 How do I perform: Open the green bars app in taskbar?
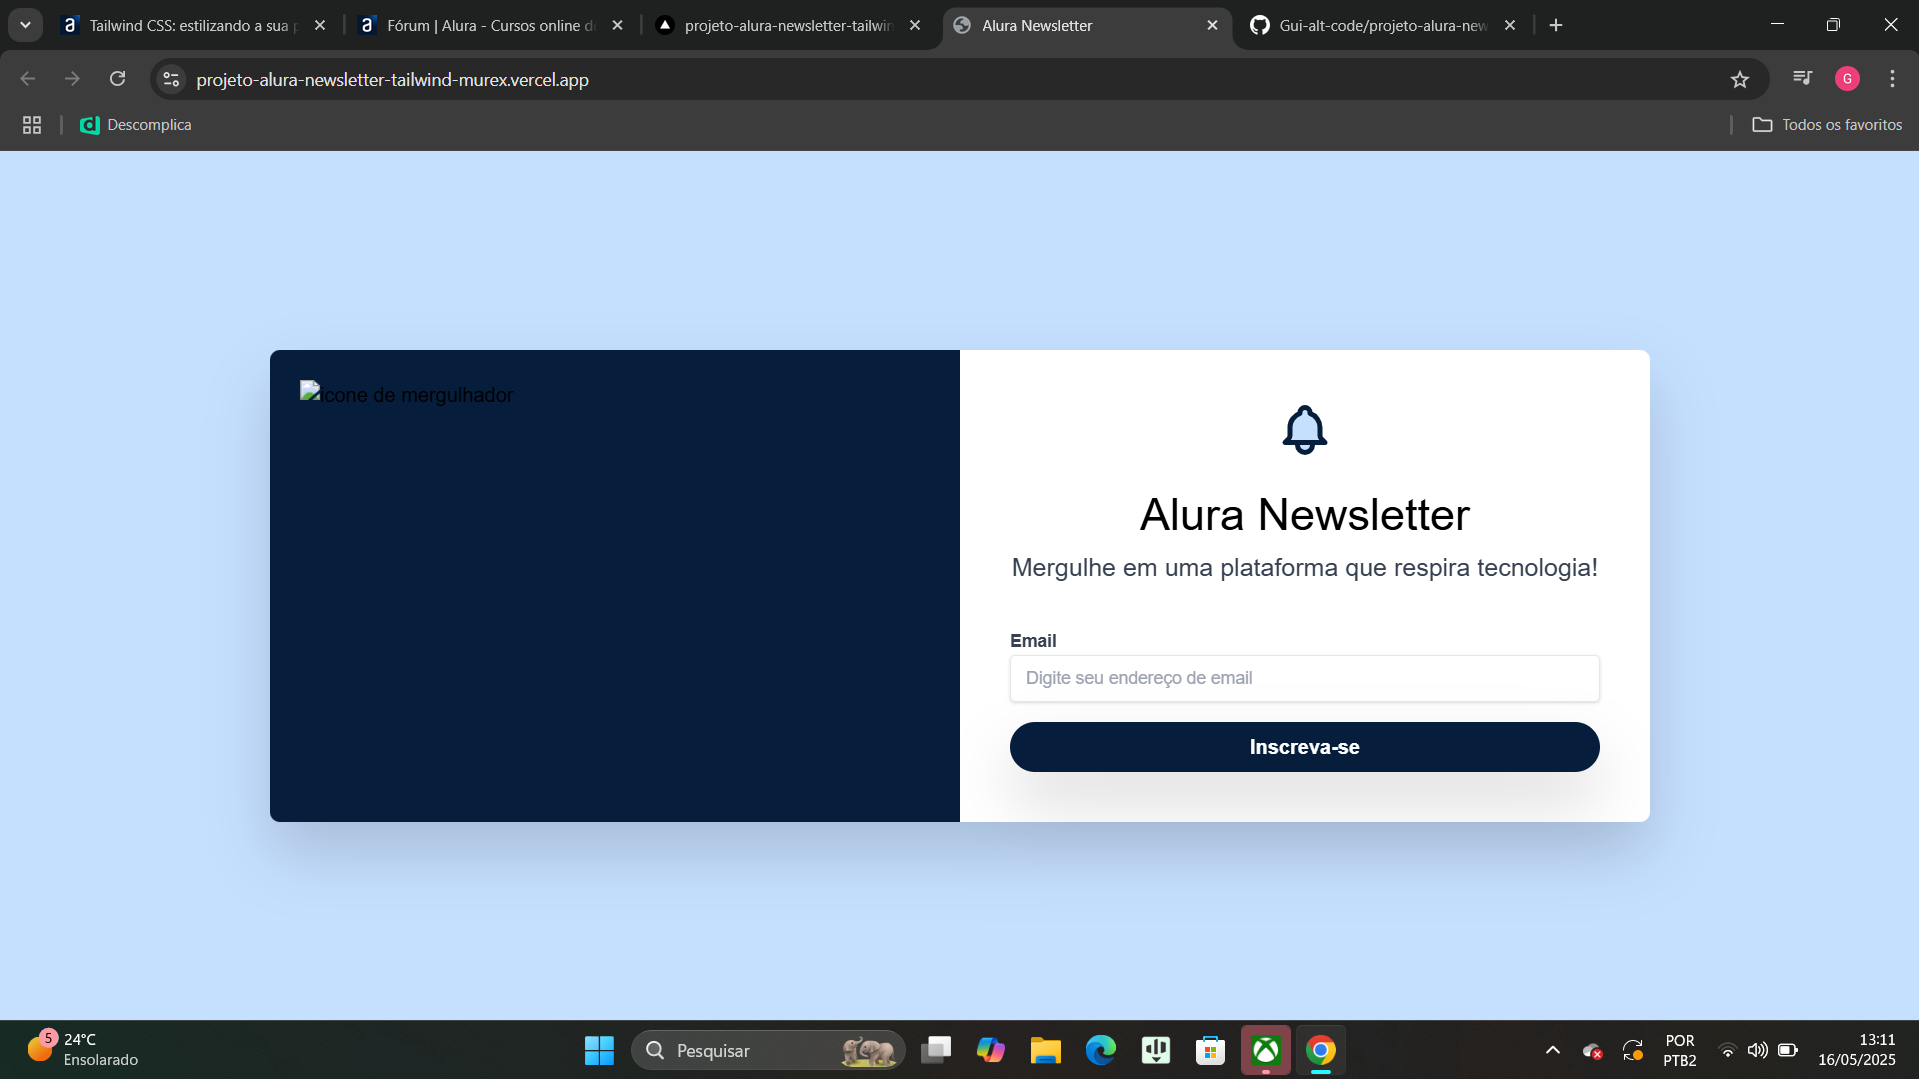tap(1156, 1050)
